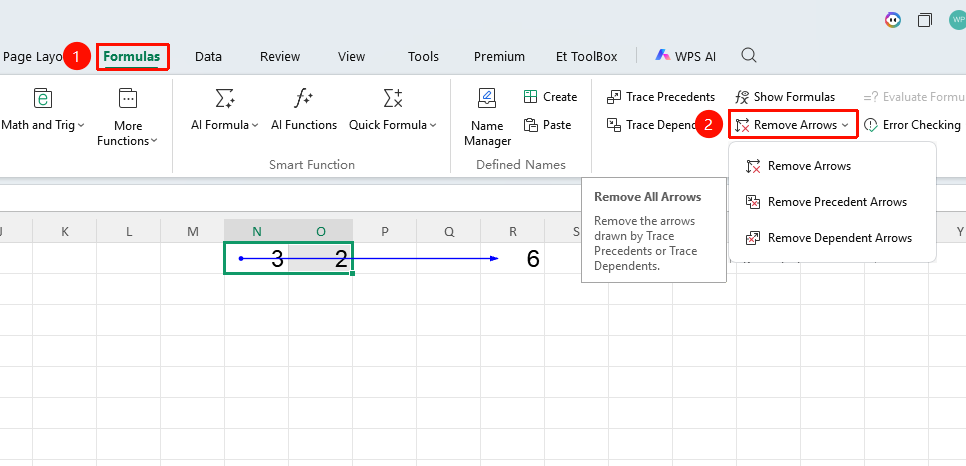Click Create in Defined Names
The image size is (966, 466).
click(x=550, y=97)
